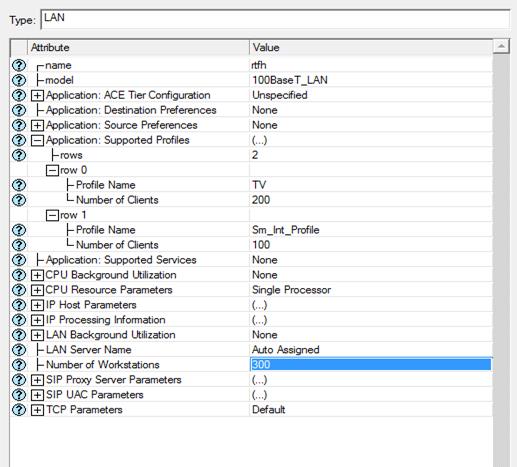This screenshot has width=517, height=467.
Task: Open help icon for TCP Parameters
Action: (19, 410)
